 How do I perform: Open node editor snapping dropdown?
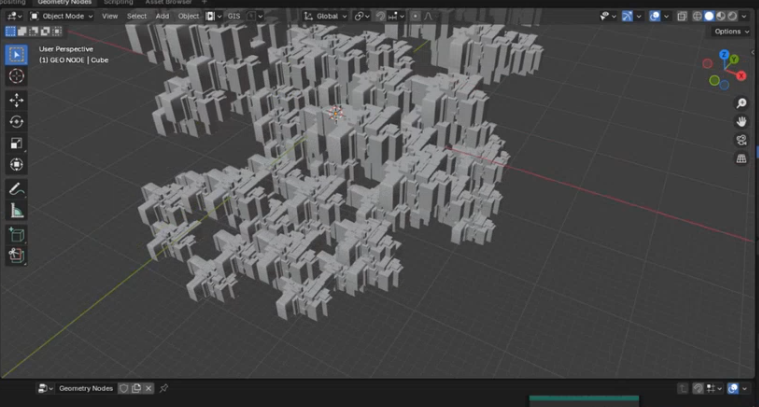coord(714,388)
